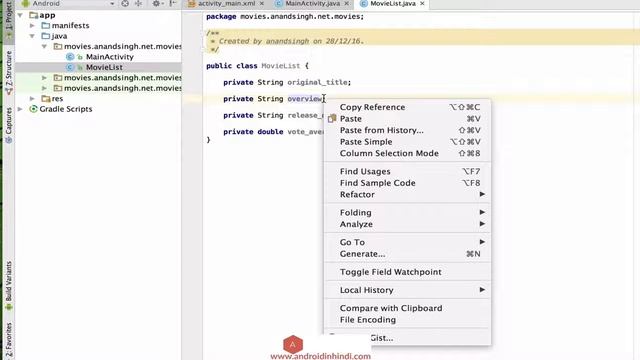Click the Paste clipboard icon
640x360 pixels.
pyautogui.click(x=332, y=118)
